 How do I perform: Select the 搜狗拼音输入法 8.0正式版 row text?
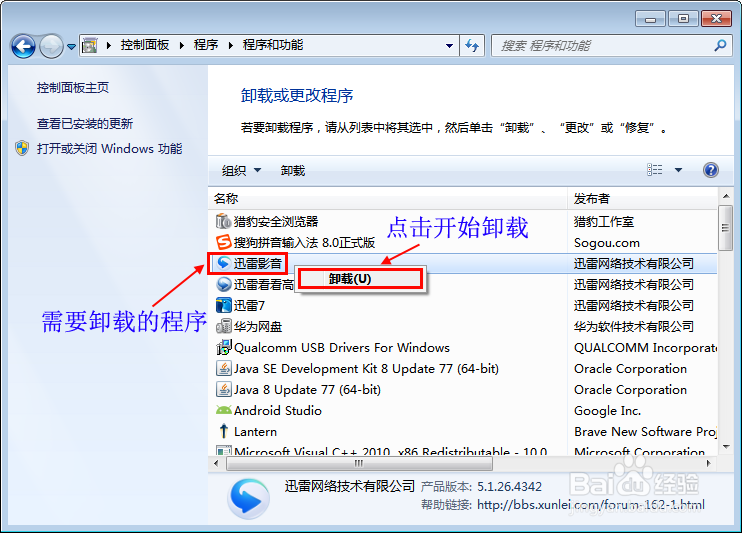coord(304,243)
